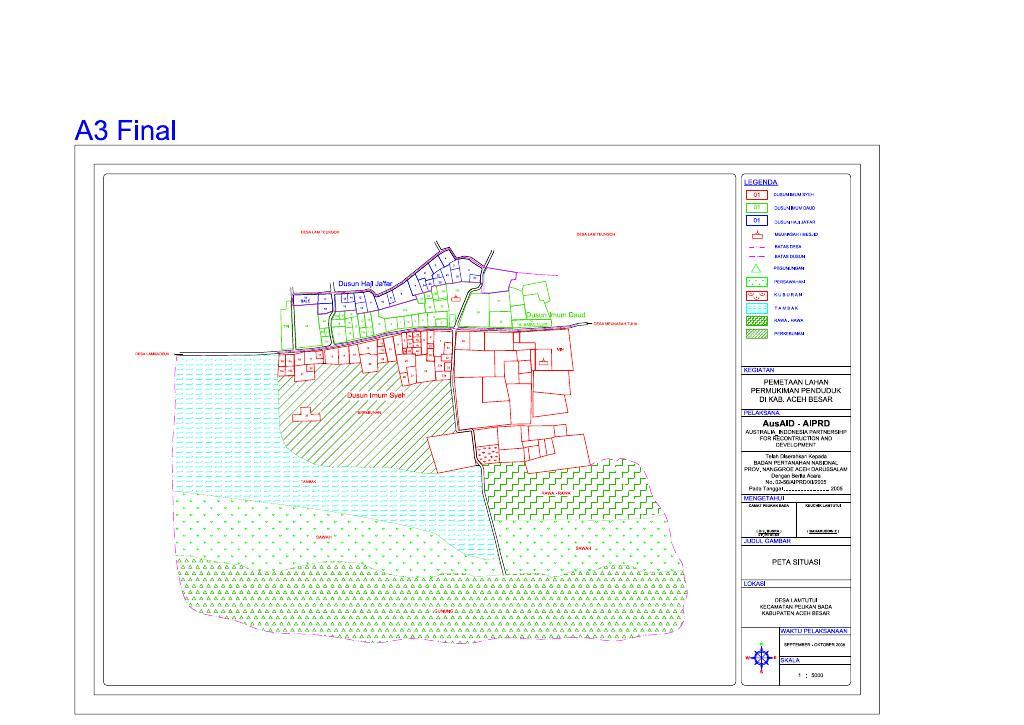
Task: Click the 'KABUPATEN ACEH BESAR' location text
Action: coord(795,613)
